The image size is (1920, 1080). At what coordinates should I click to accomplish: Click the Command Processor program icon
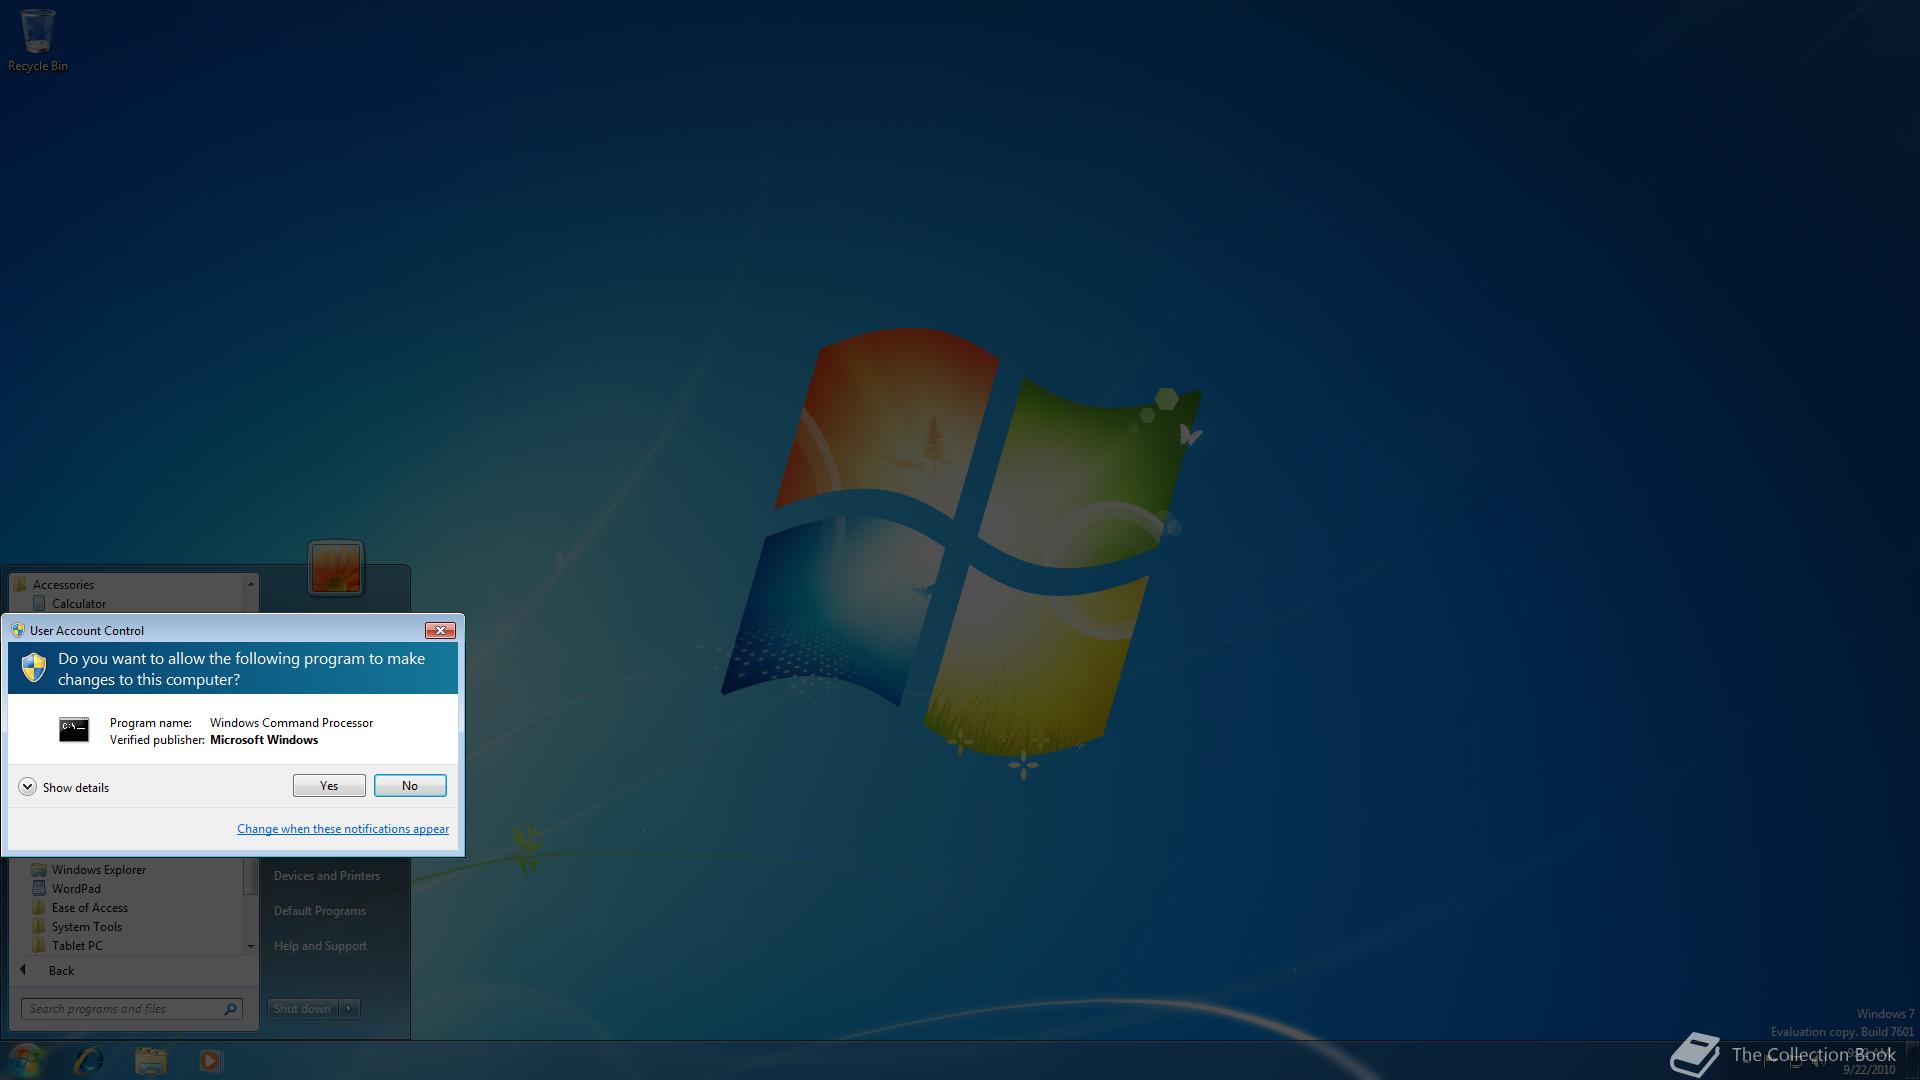click(x=74, y=730)
